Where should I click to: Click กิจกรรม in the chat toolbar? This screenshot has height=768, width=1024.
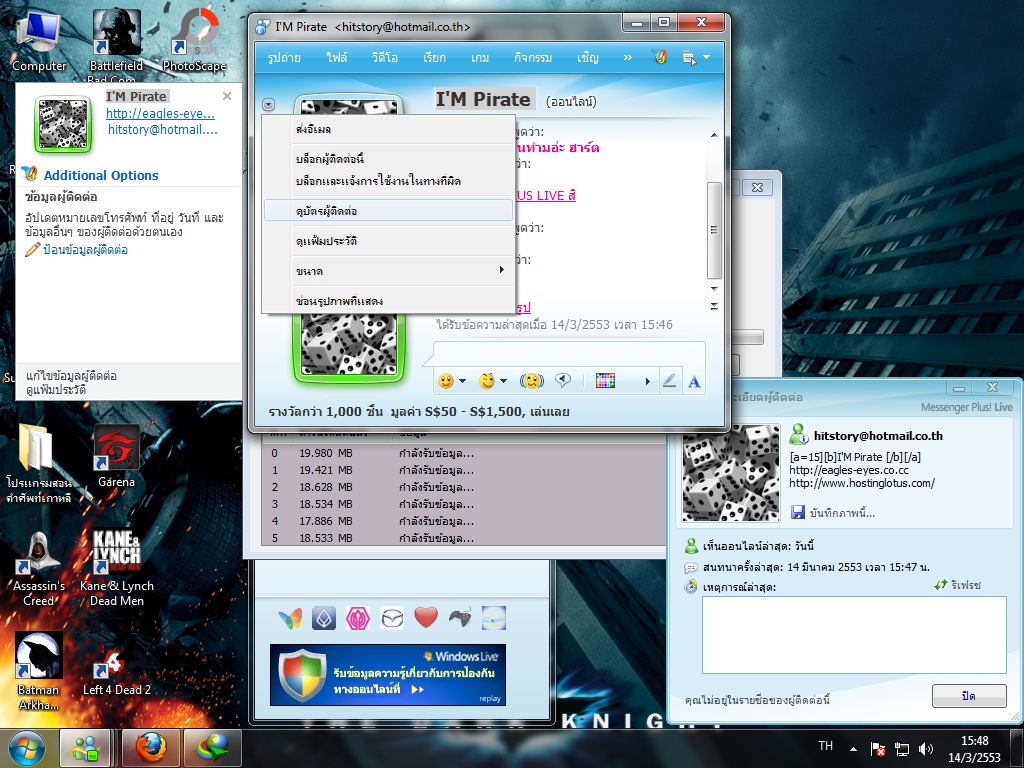coord(533,57)
